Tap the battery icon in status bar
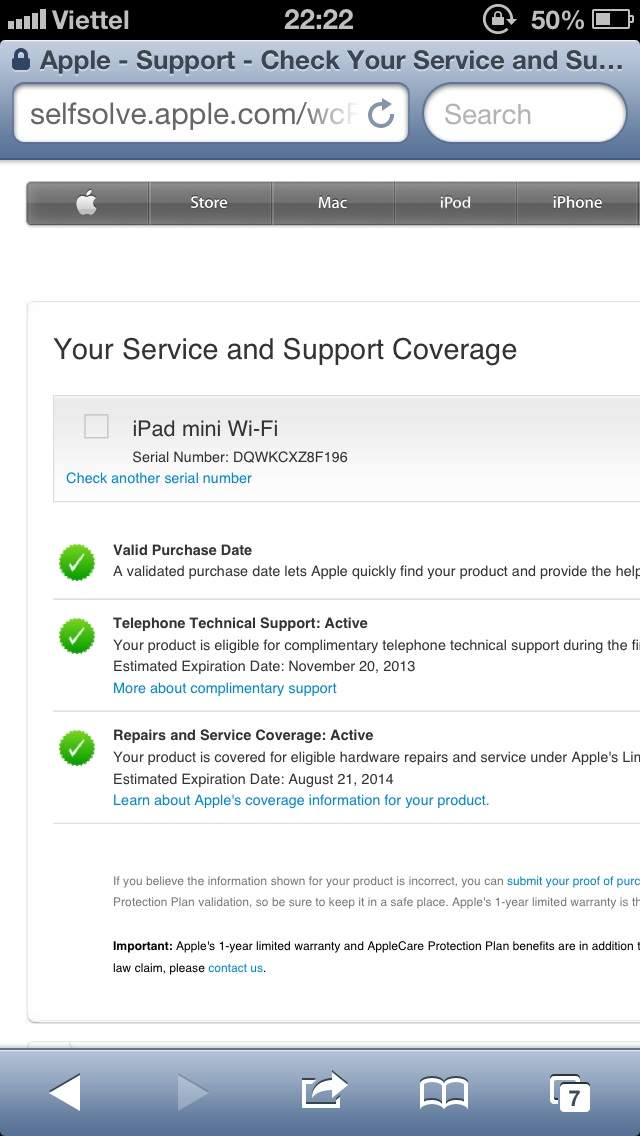Image resolution: width=640 pixels, height=1136 pixels. point(612,20)
